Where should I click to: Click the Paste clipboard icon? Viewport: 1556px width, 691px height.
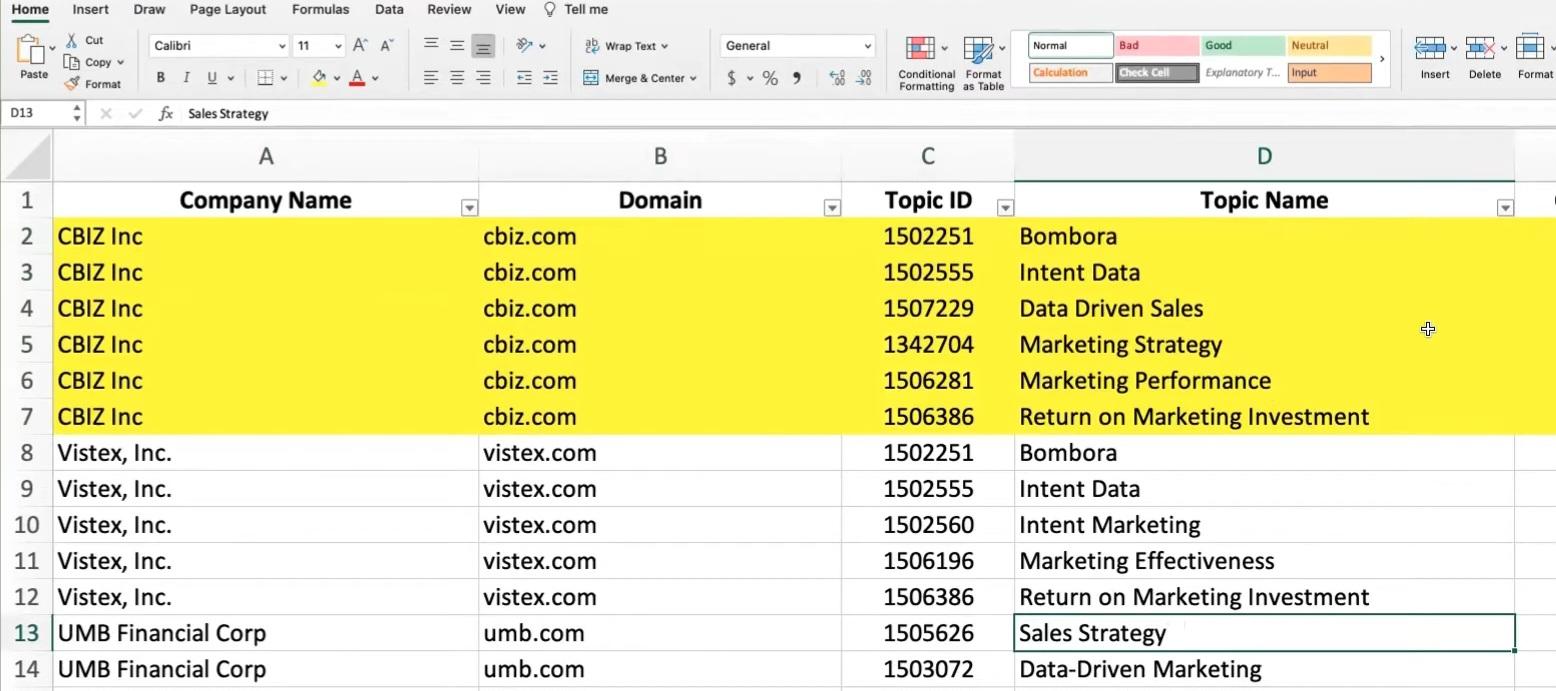(x=32, y=49)
